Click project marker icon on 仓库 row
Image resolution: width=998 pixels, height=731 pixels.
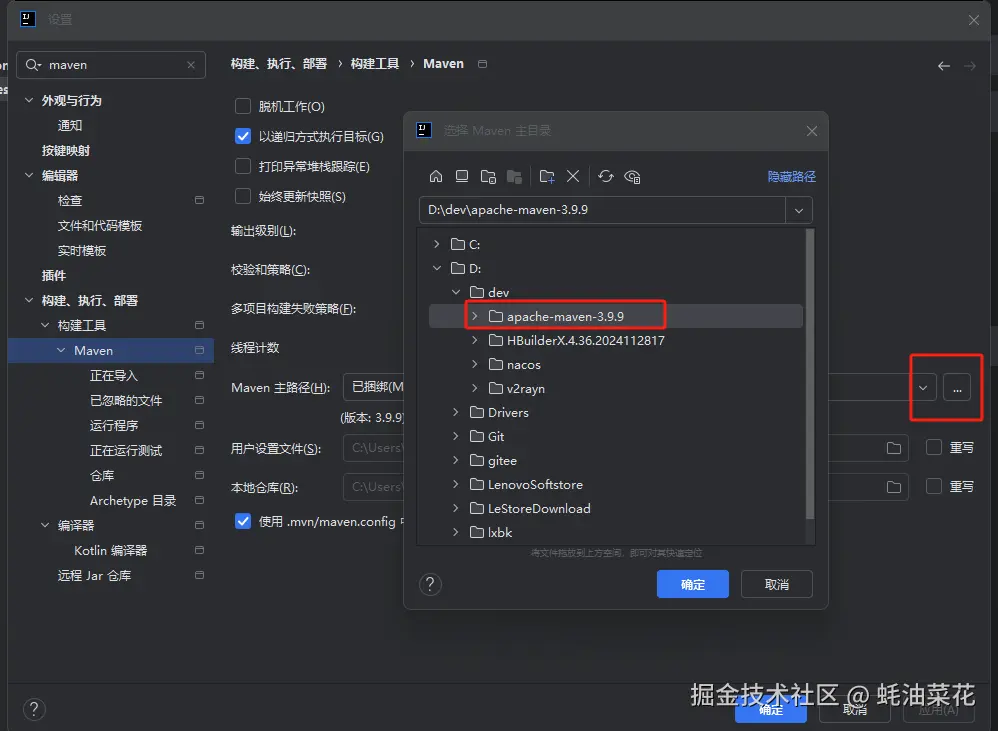[199, 475]
